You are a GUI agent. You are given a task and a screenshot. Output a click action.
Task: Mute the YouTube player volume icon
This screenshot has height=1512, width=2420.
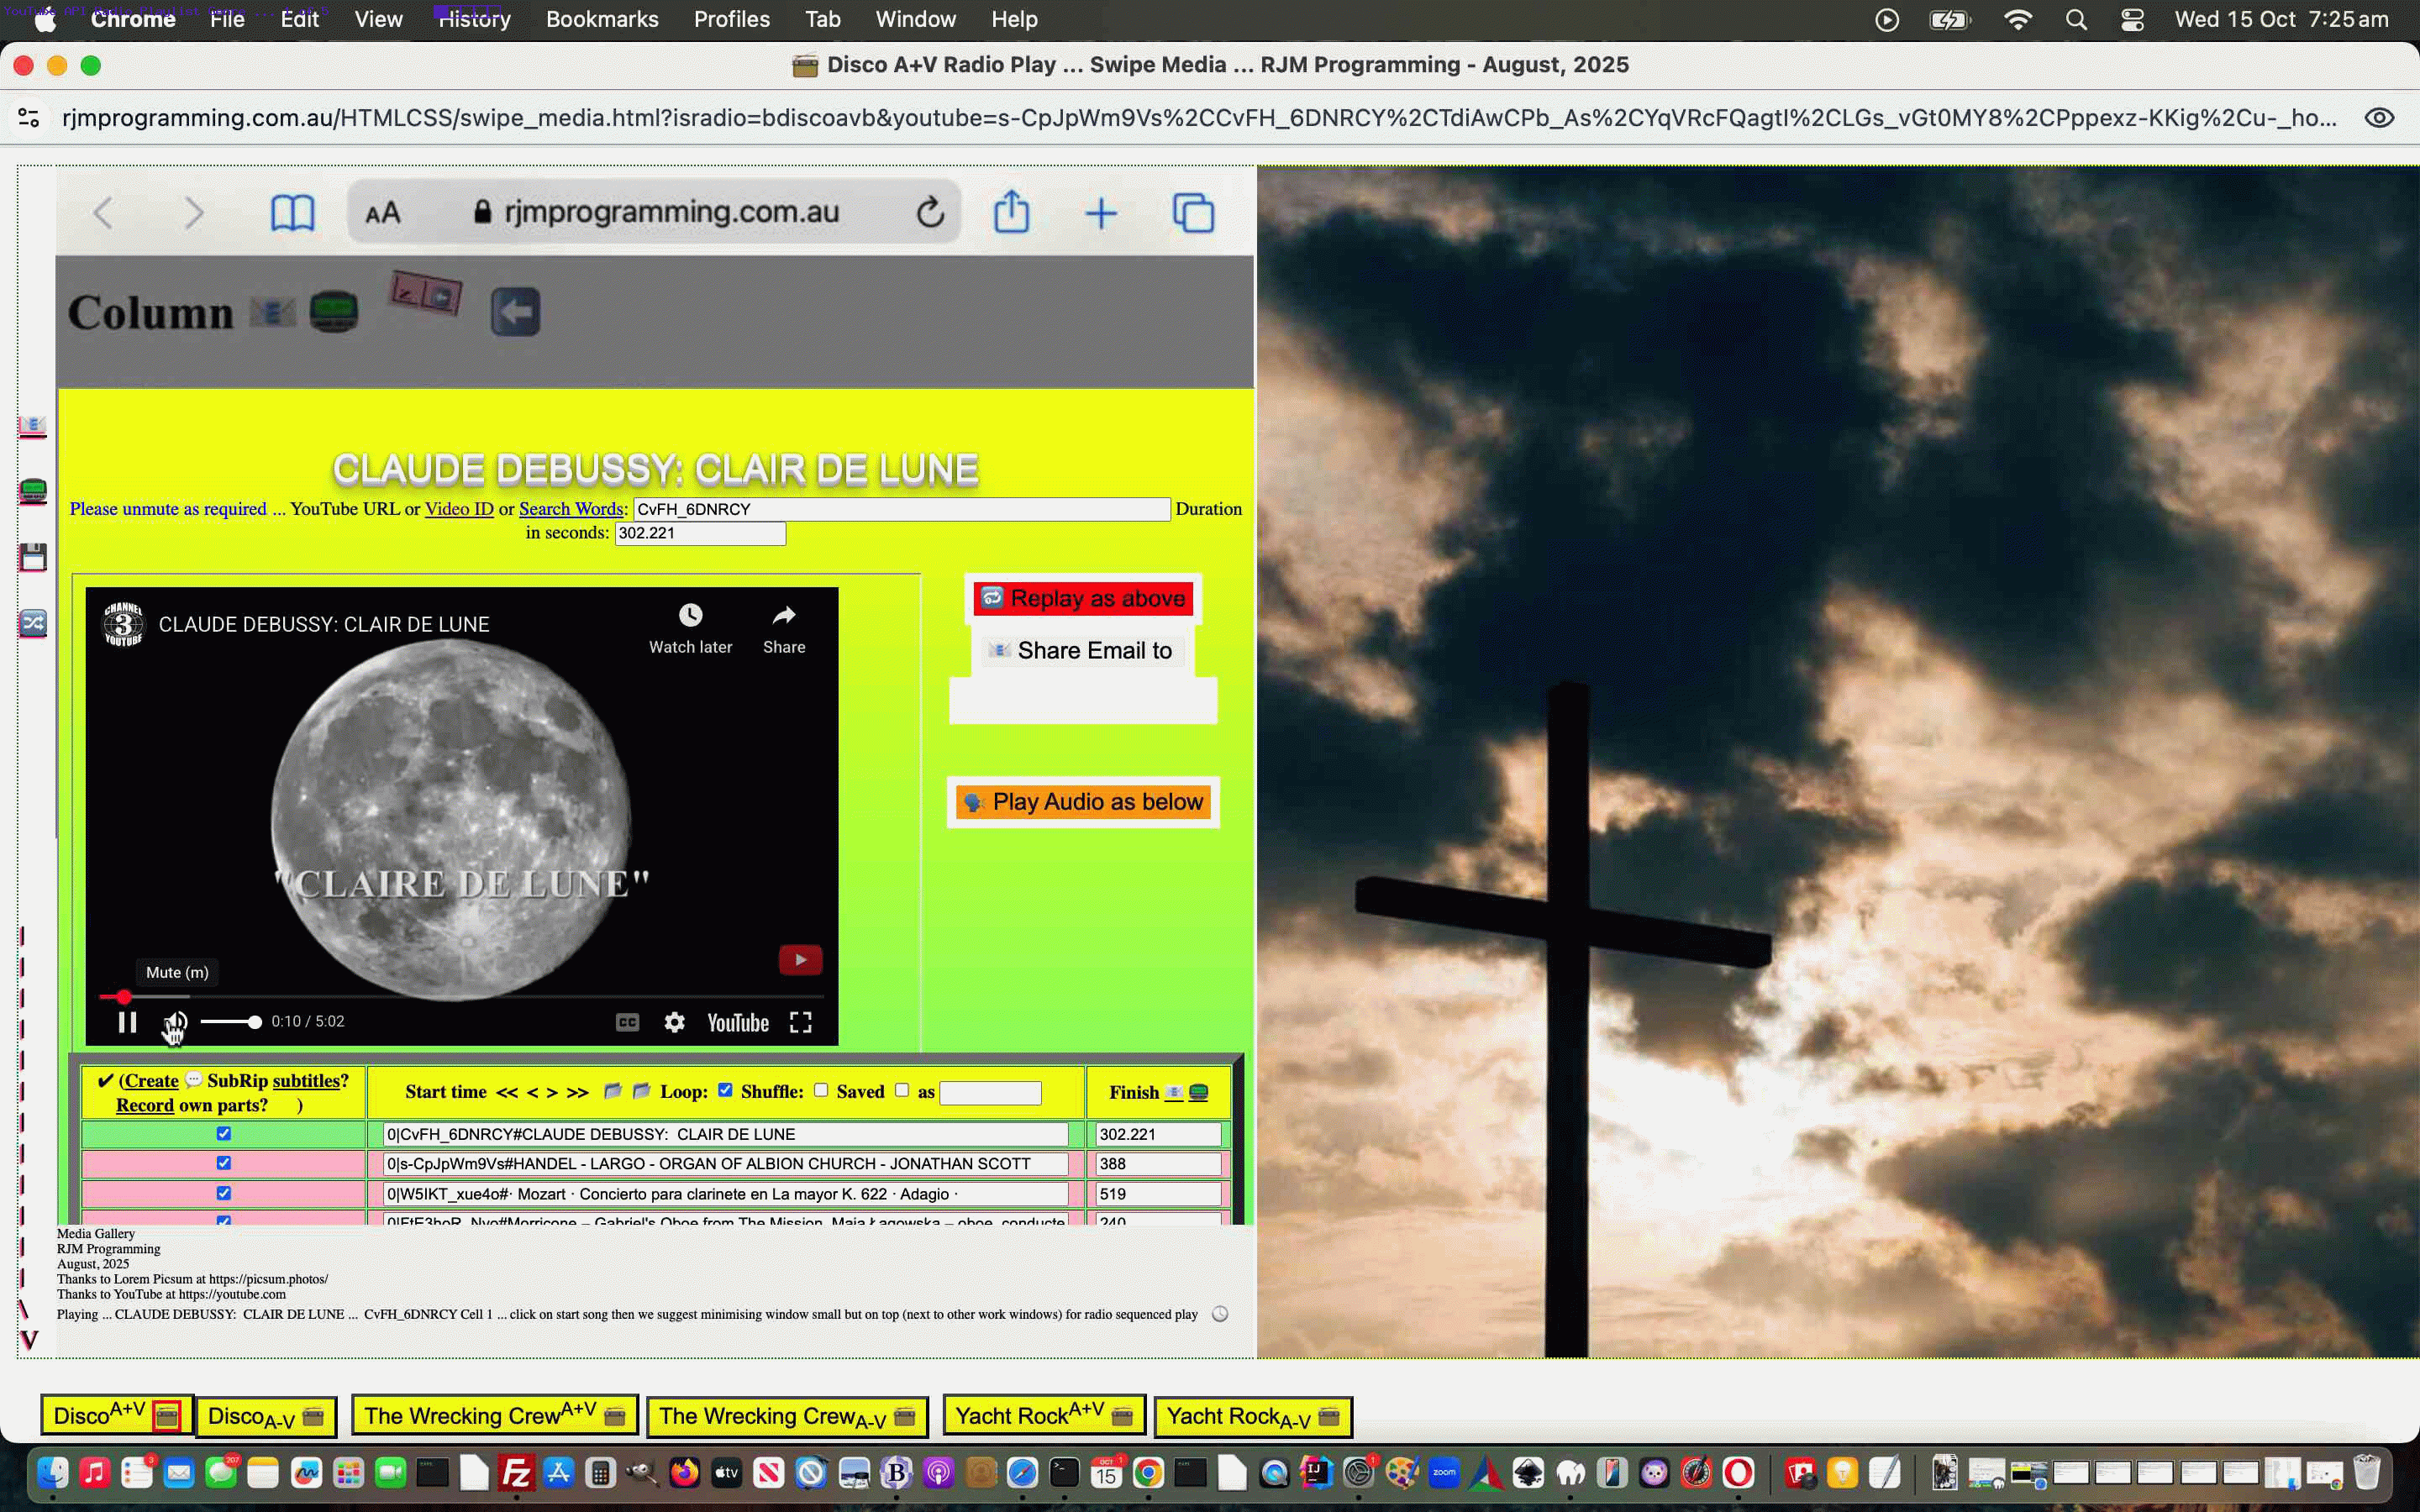176,1022
